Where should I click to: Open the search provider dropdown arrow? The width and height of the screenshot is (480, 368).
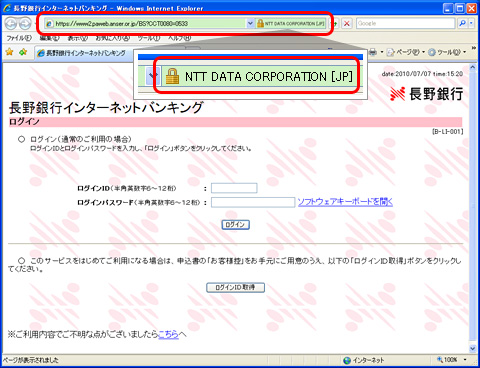(x=471, y=23)
